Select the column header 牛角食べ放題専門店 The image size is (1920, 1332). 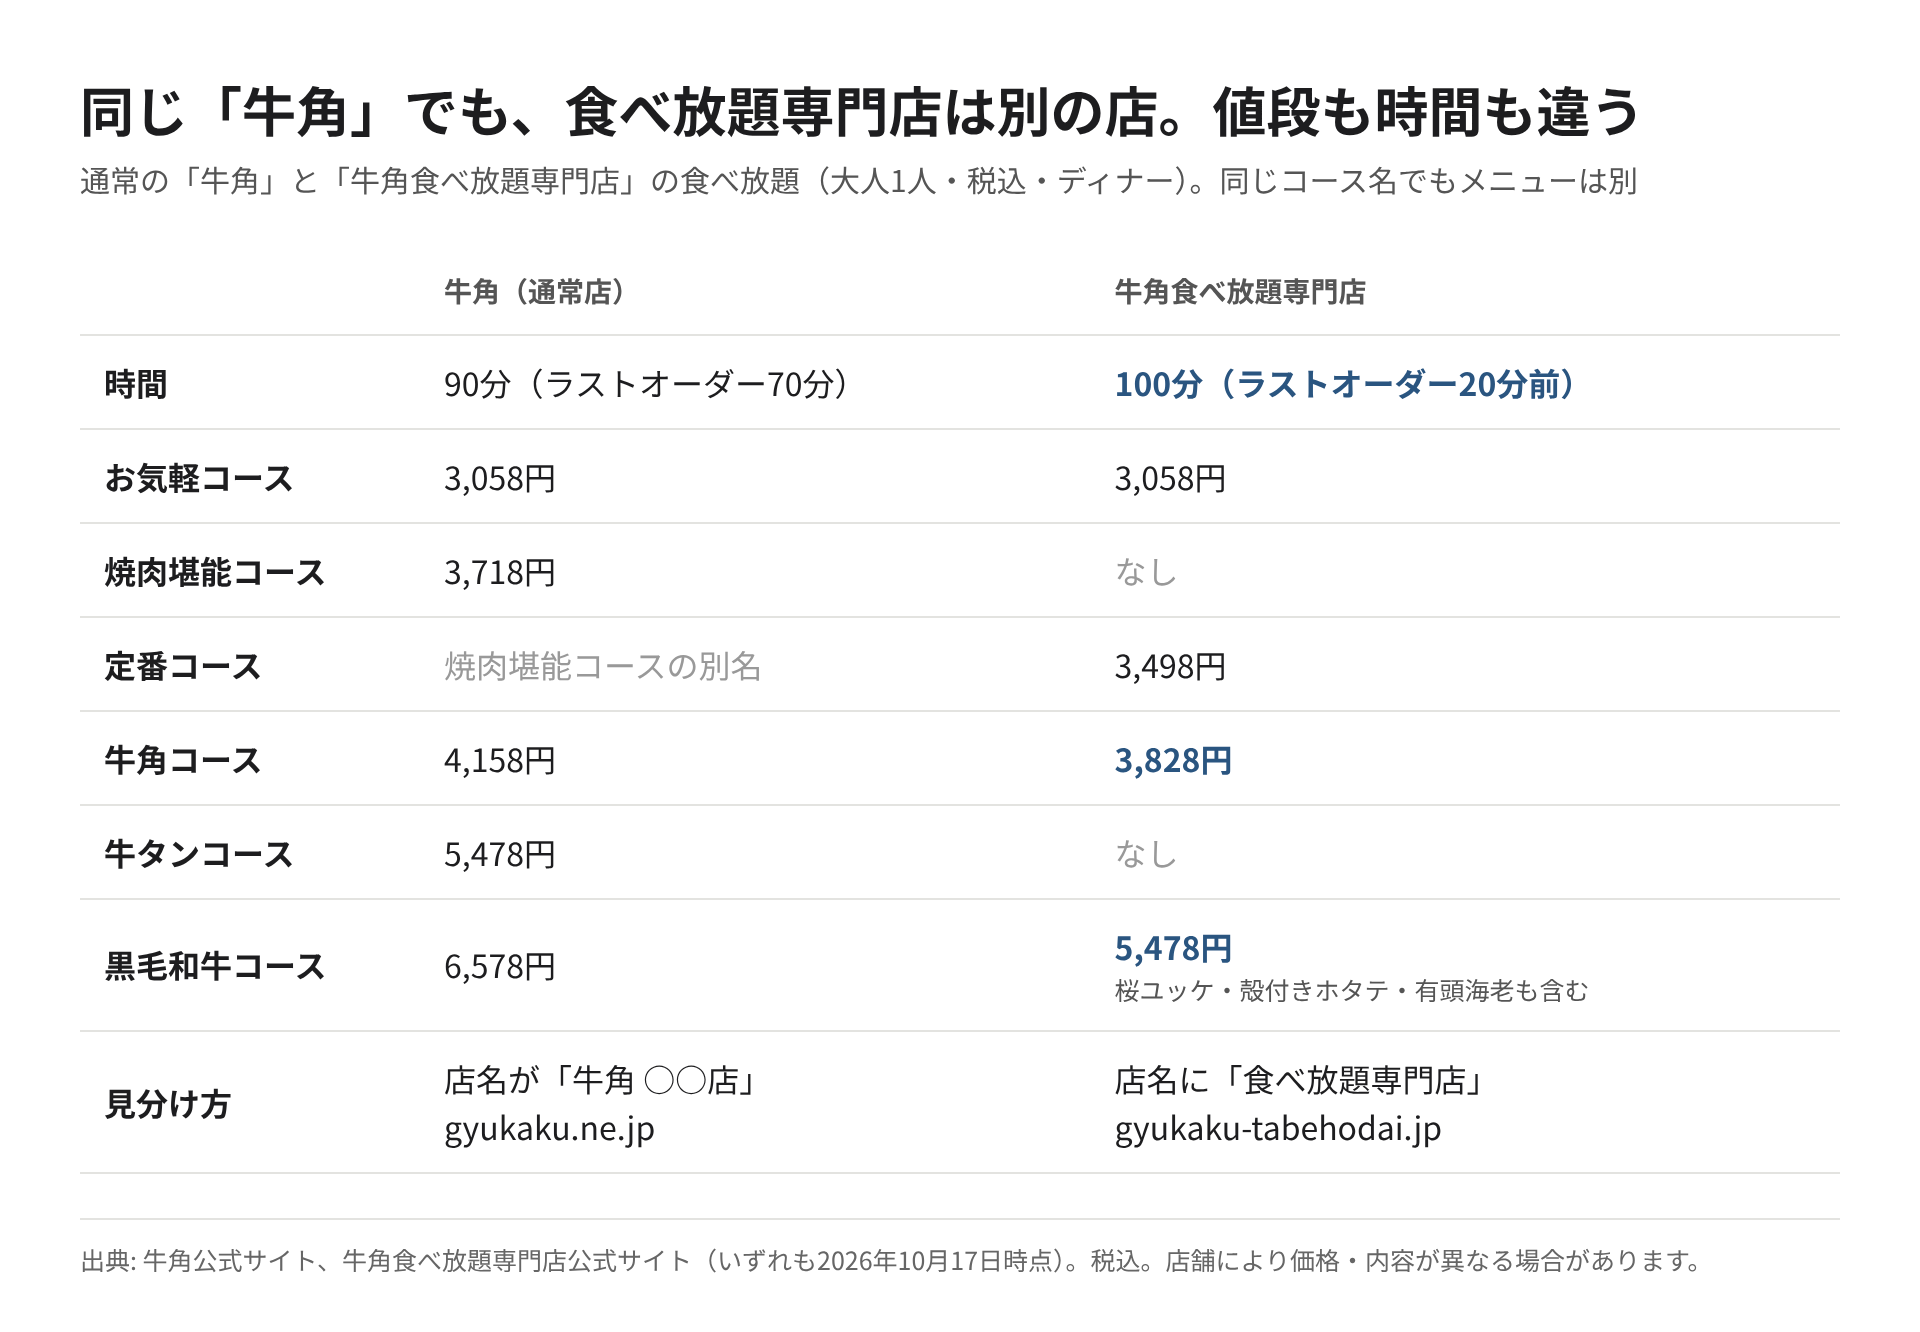[1240, 292]
